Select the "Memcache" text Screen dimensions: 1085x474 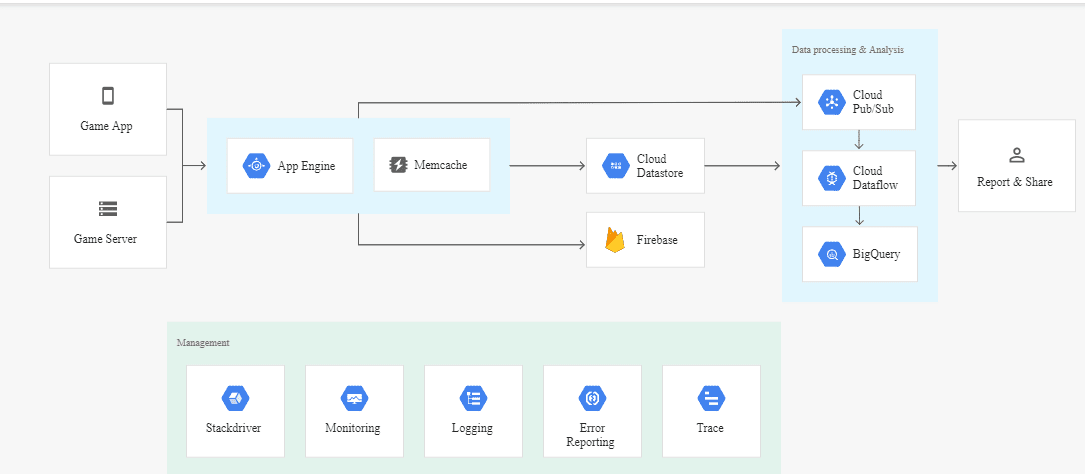(441, 165)
